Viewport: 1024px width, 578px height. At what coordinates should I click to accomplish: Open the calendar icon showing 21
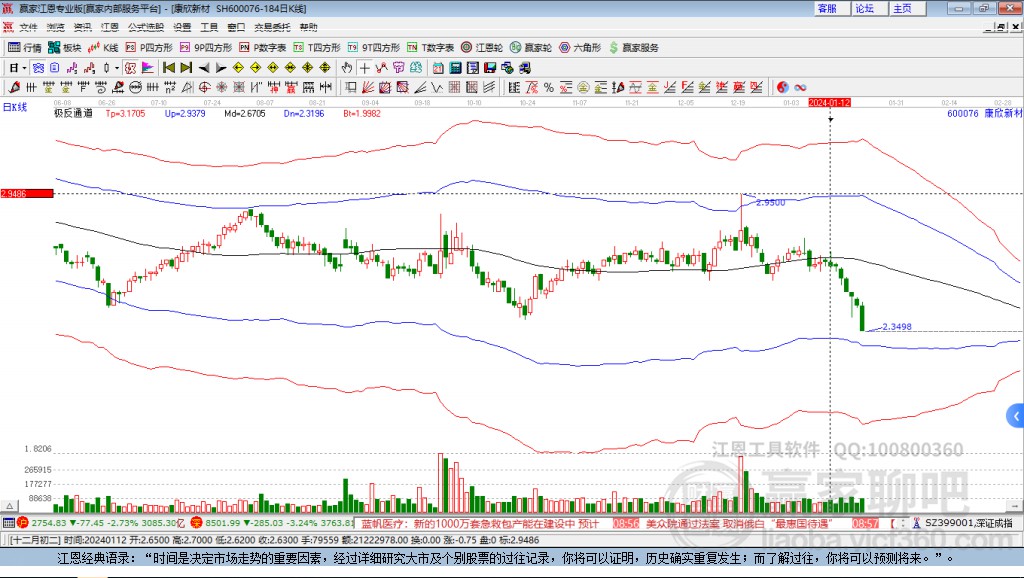click(x=438, y=68)
